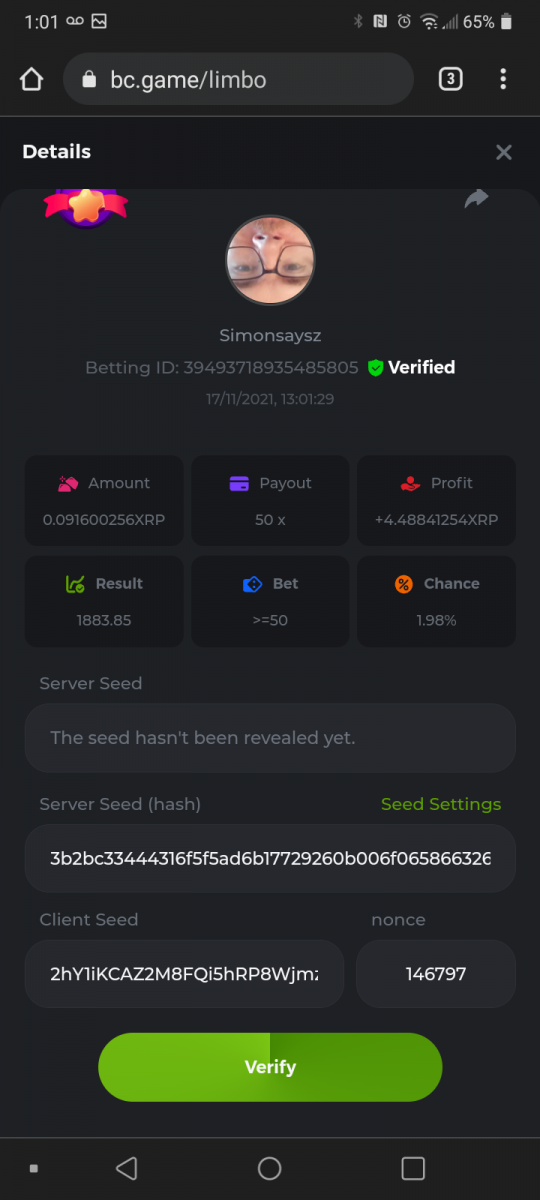Tap the Client Seed field
The image size is (540, 1200).
click(x=184, y=973)
